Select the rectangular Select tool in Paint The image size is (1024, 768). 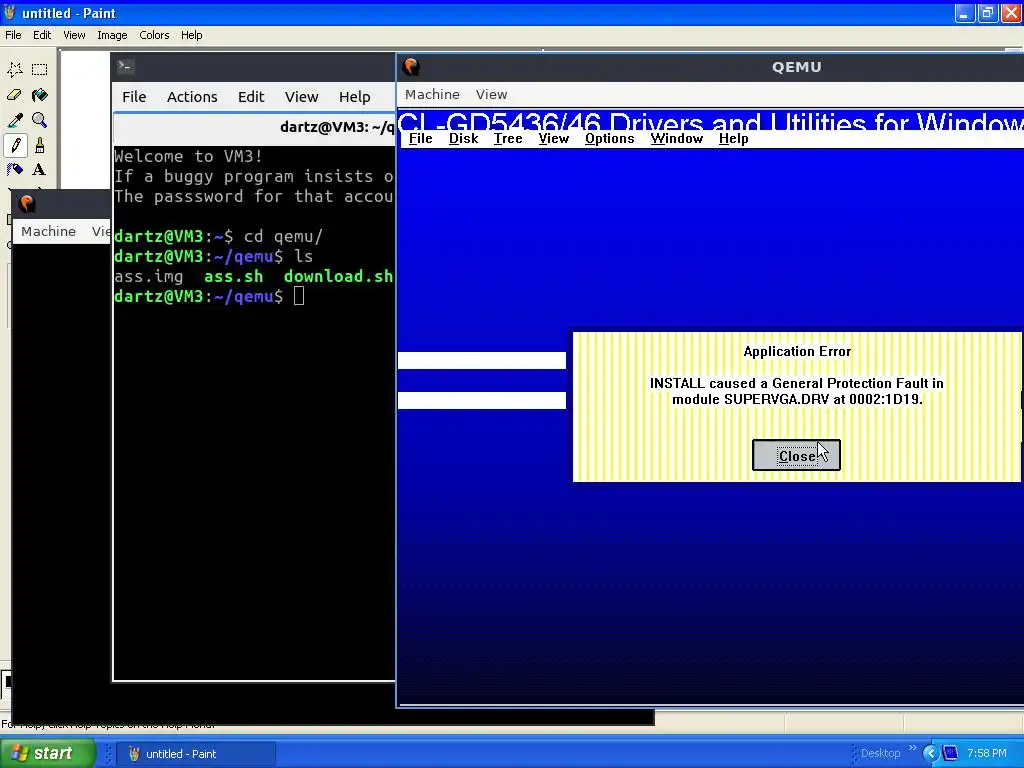[x=40, y=69]
